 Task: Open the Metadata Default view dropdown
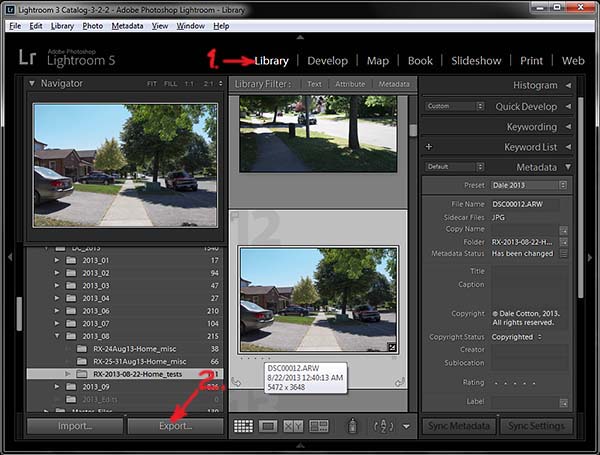[455, 166]
